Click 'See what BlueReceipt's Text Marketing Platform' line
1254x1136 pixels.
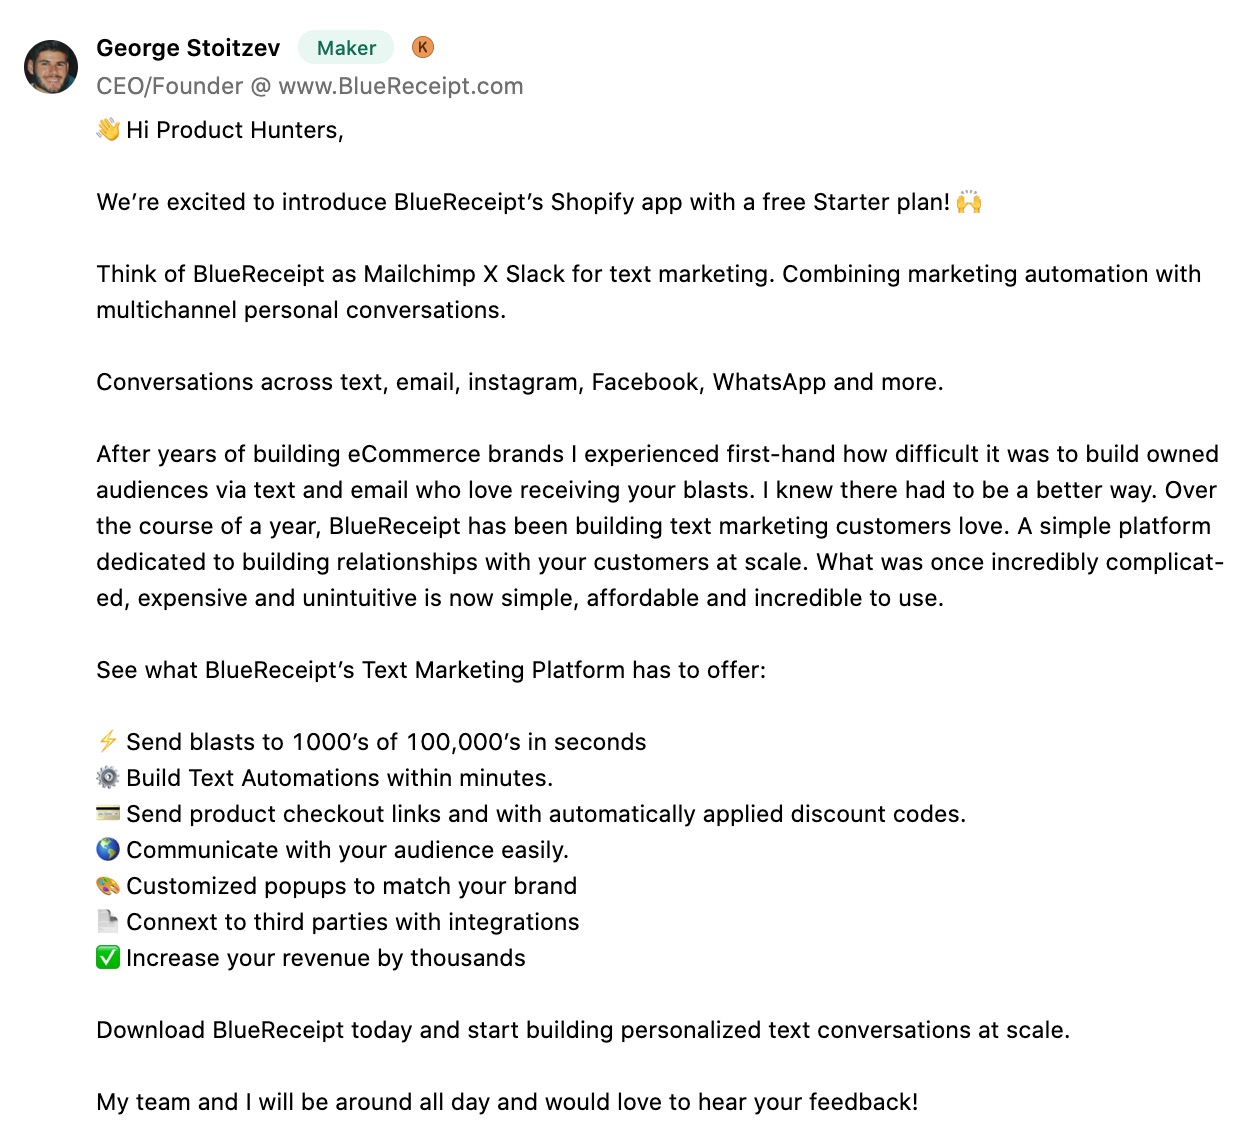pos(431,670)
